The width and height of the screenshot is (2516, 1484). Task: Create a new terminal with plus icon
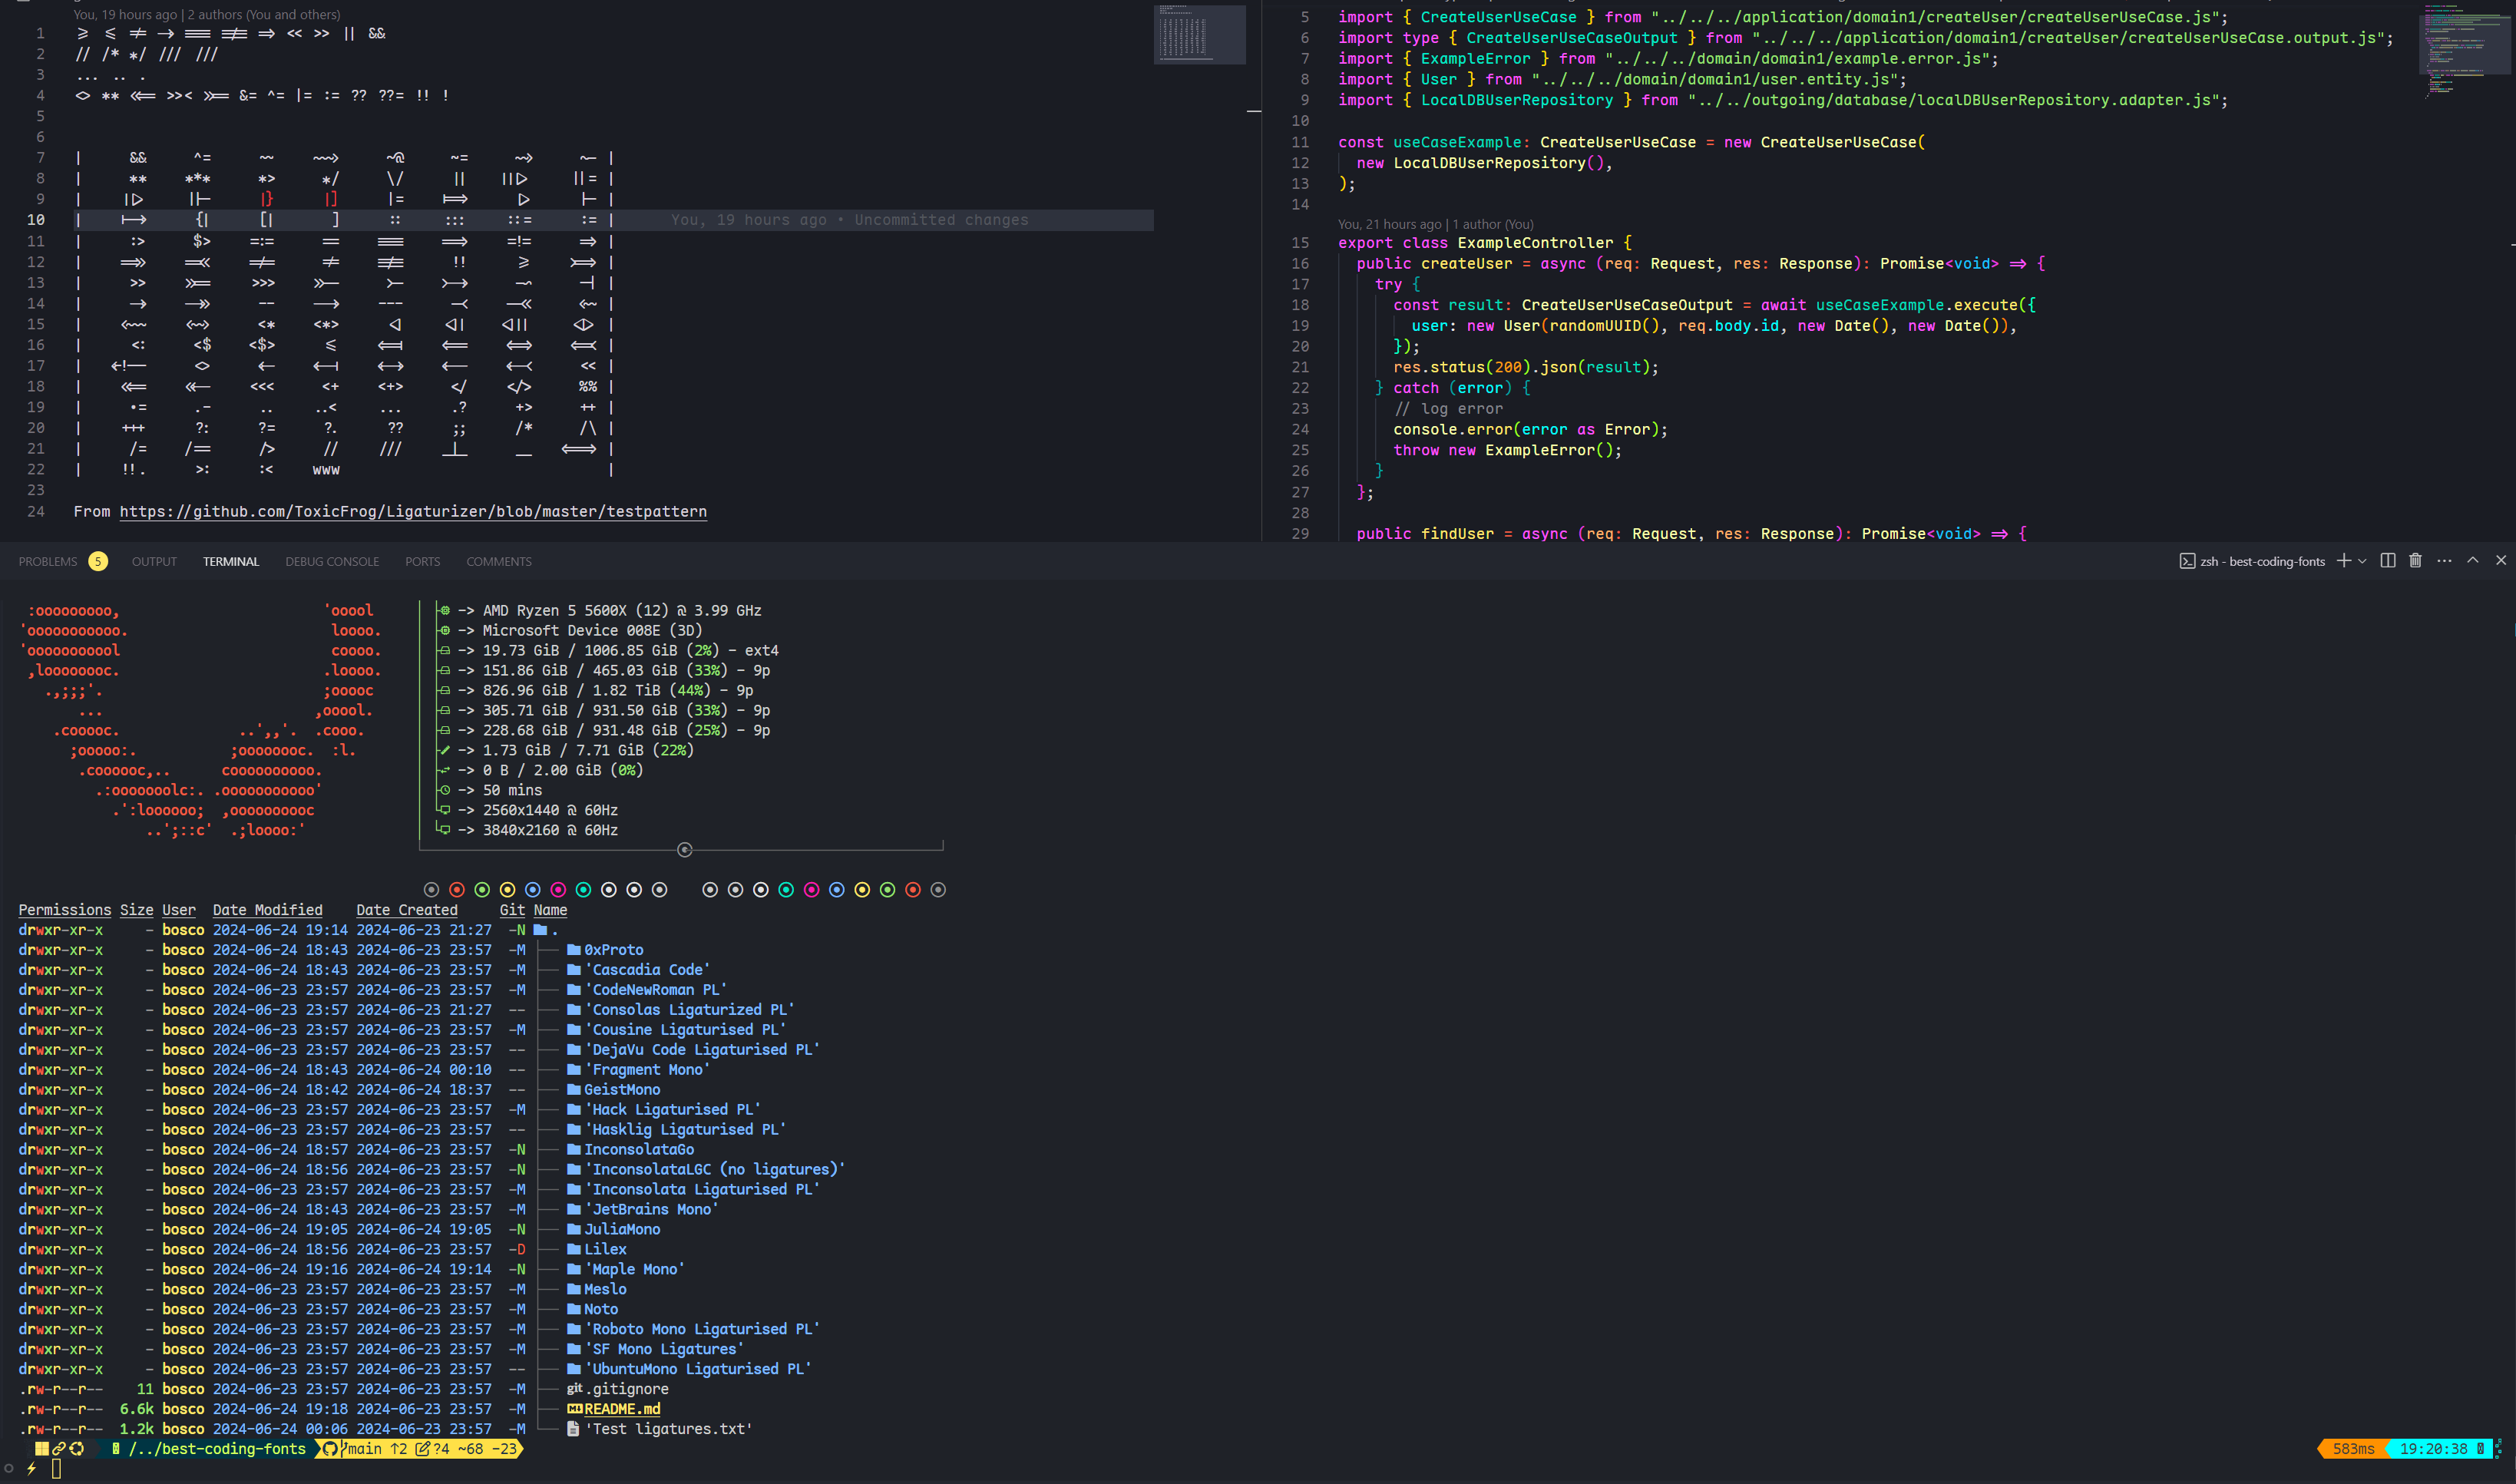coord(2343,561)
